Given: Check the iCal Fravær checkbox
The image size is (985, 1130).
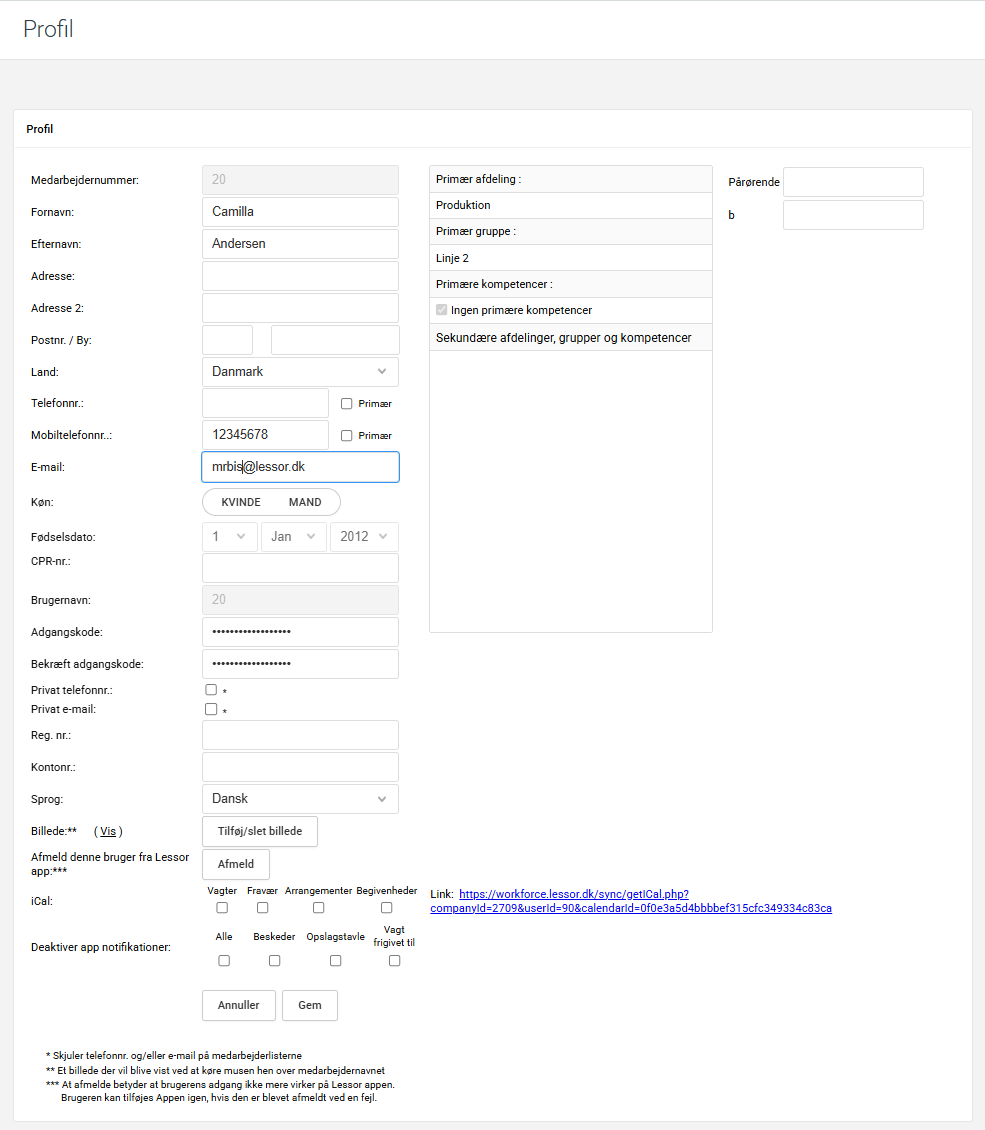Looking at the screenshot, I should pos(262,908).
